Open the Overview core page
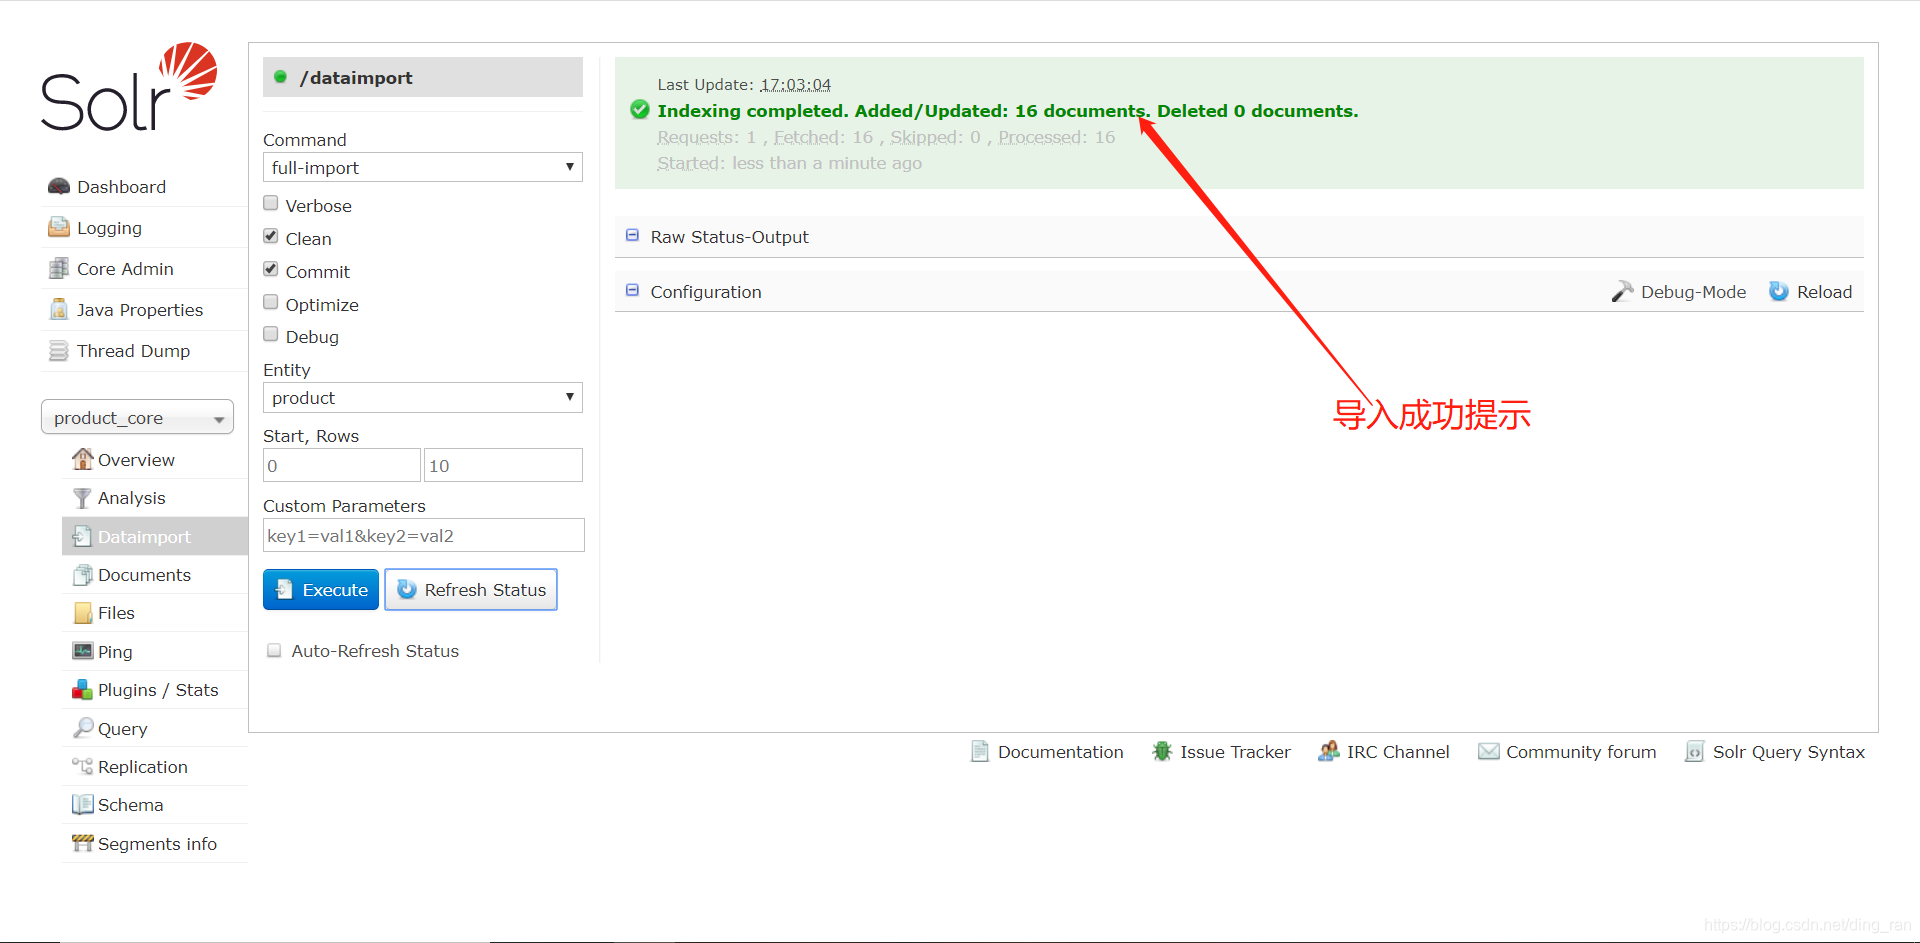Viewport: 1920px width, 943px height. pos(136,460)
